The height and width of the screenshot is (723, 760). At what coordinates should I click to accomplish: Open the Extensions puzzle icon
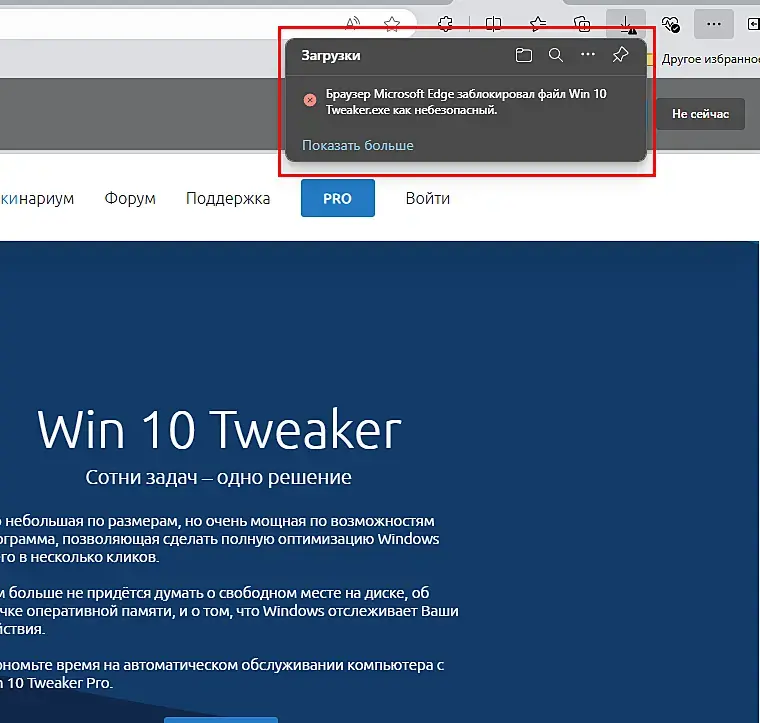[445, 23]
